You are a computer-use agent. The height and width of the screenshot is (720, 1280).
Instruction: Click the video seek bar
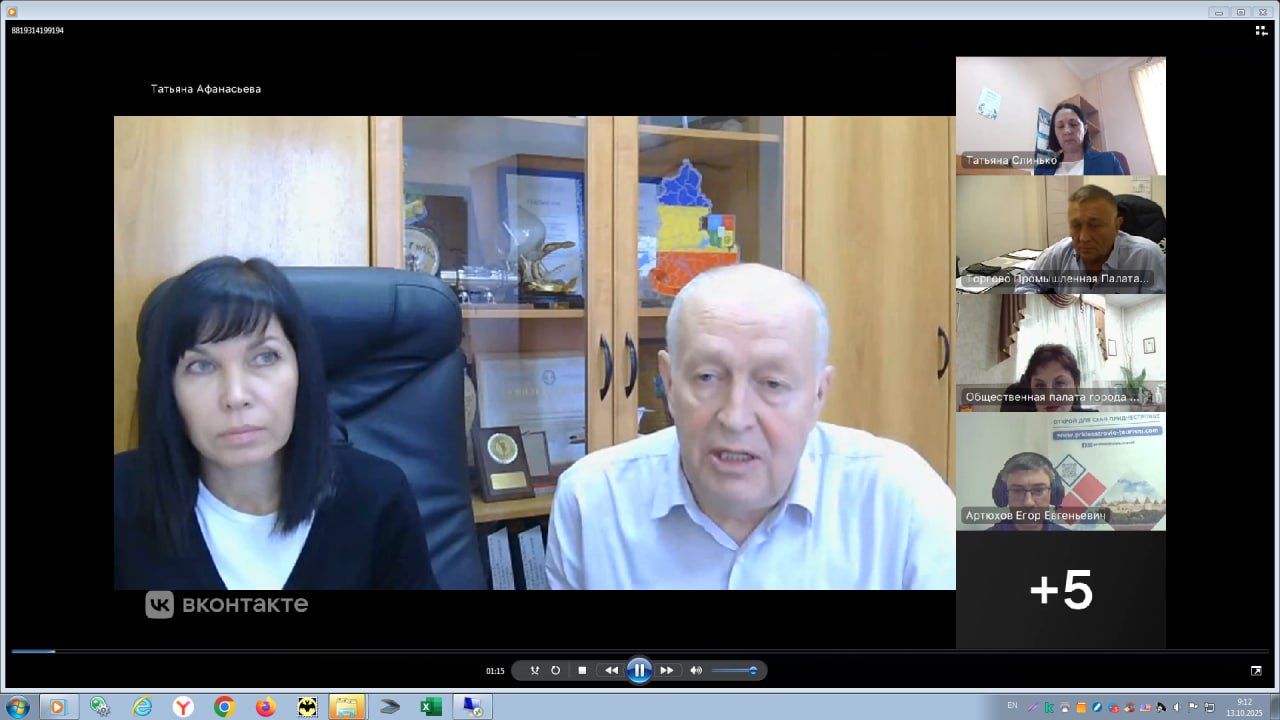pos(640,651)
